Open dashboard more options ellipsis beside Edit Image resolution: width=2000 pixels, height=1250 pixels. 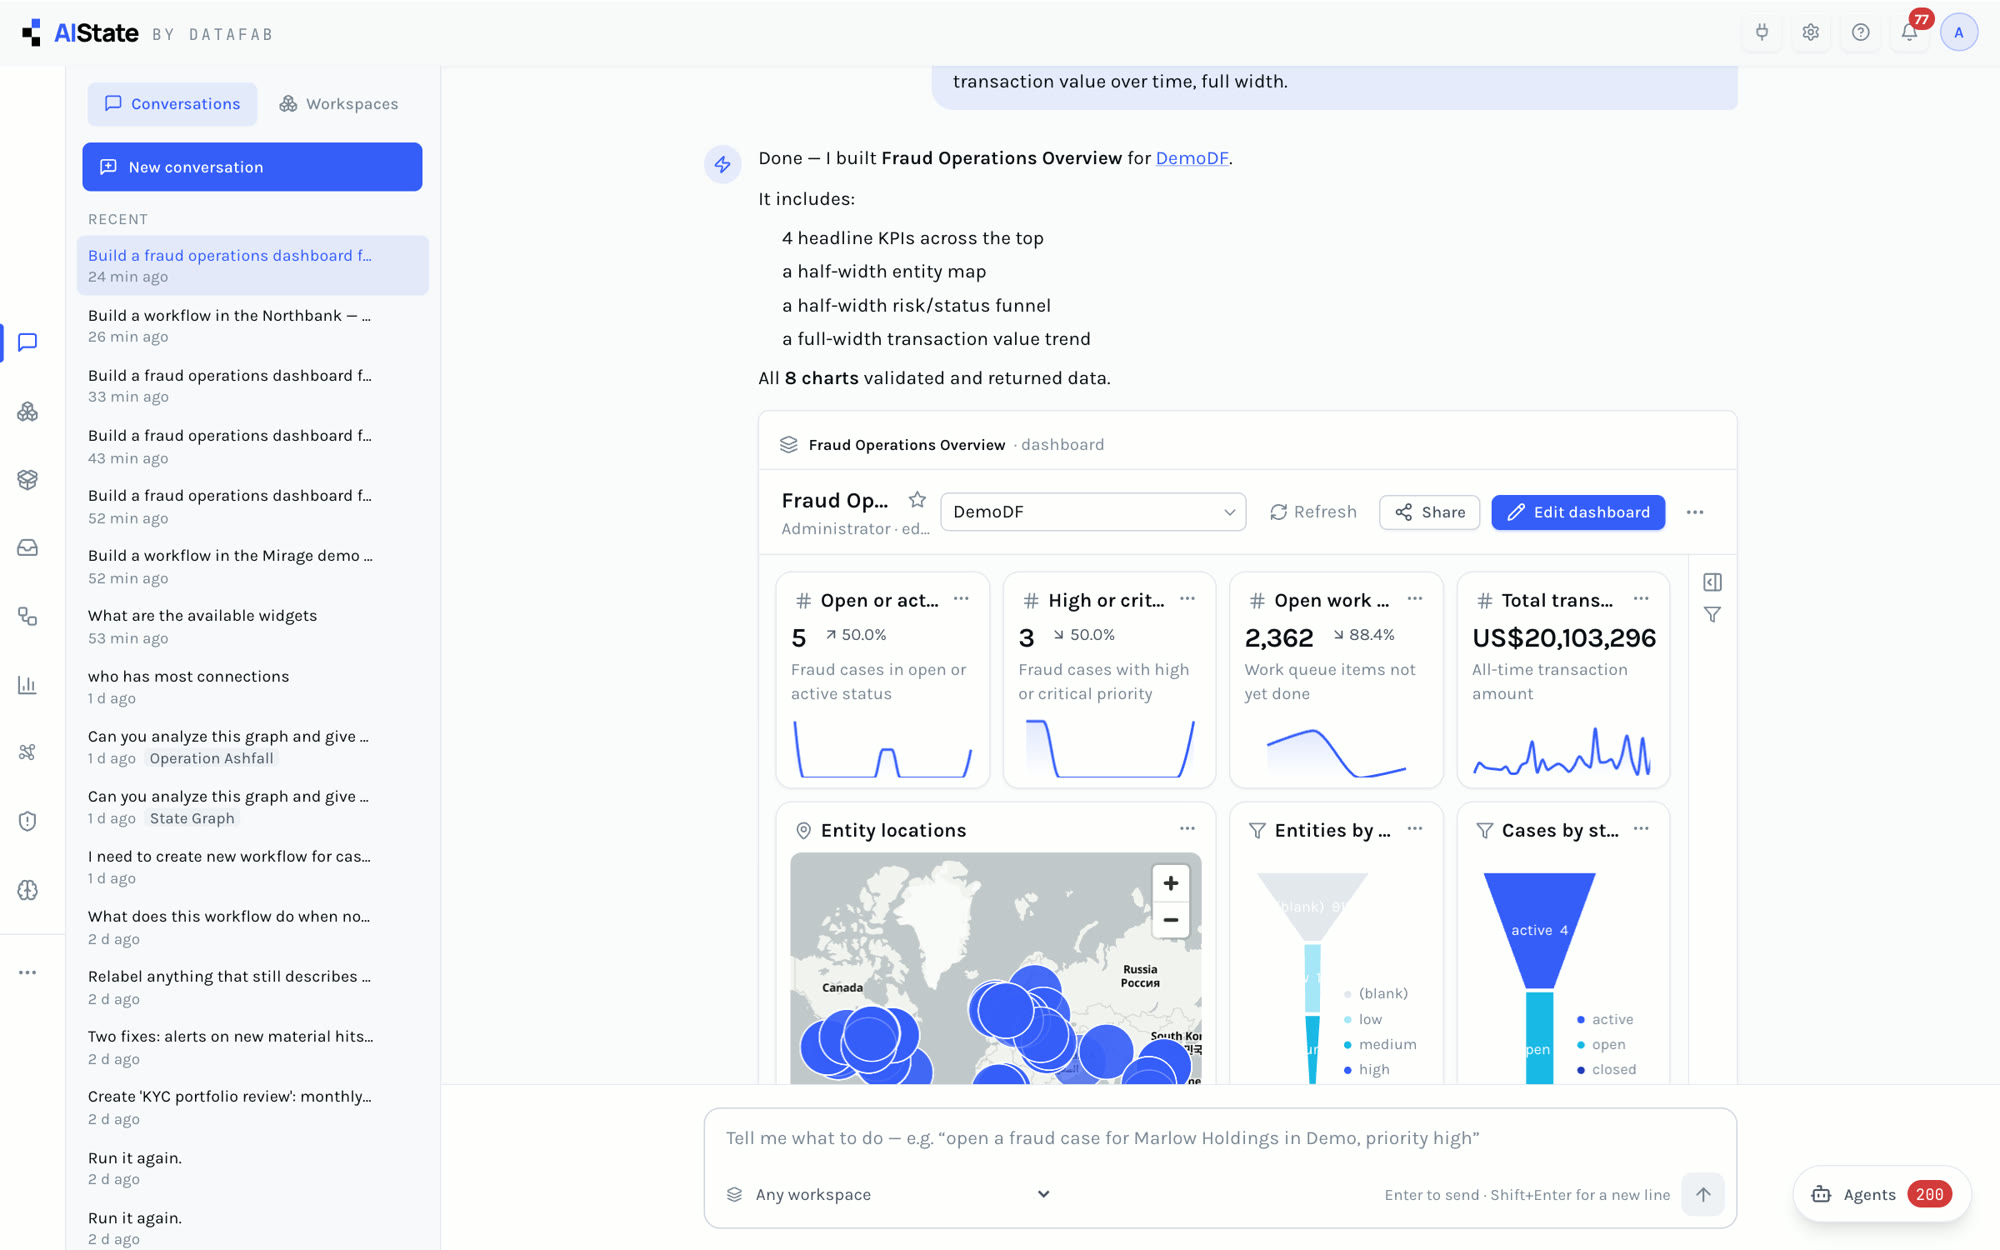(1695, 512)
